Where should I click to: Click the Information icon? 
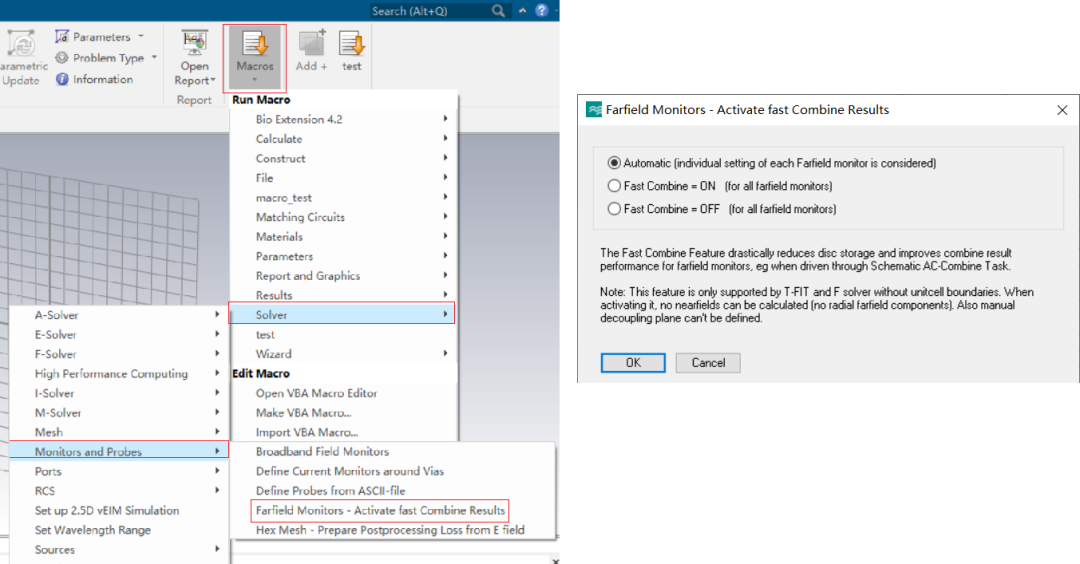pos(62,79)
